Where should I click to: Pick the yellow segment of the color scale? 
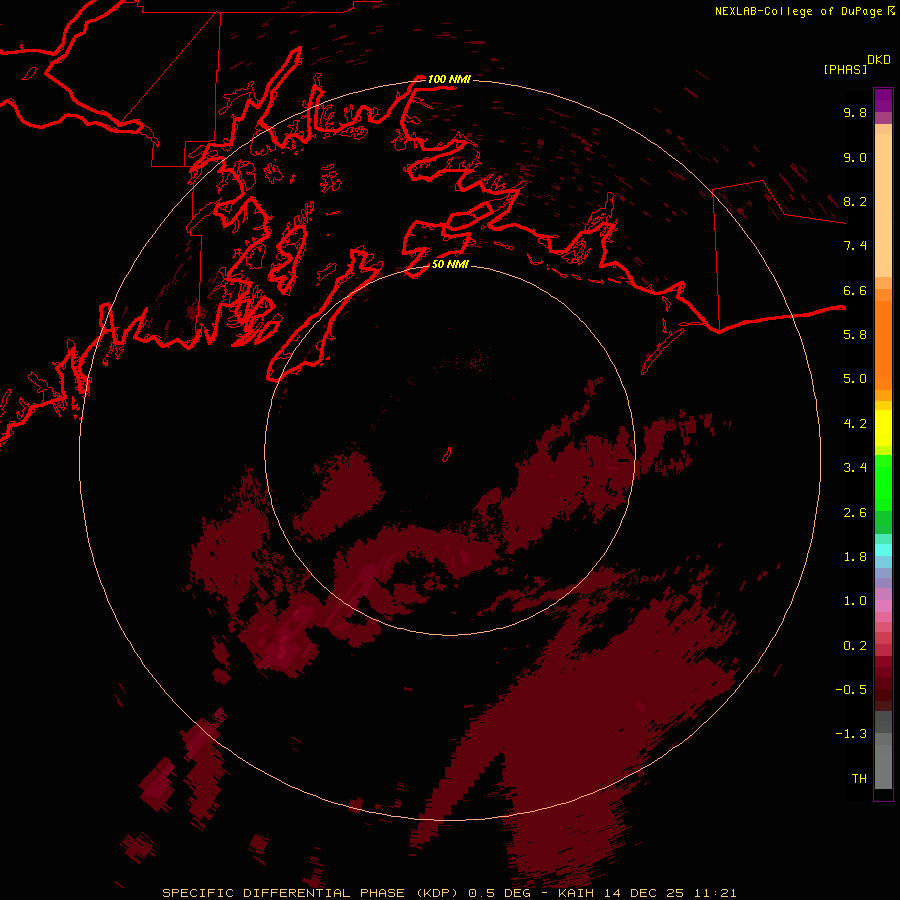coord(883,428)
